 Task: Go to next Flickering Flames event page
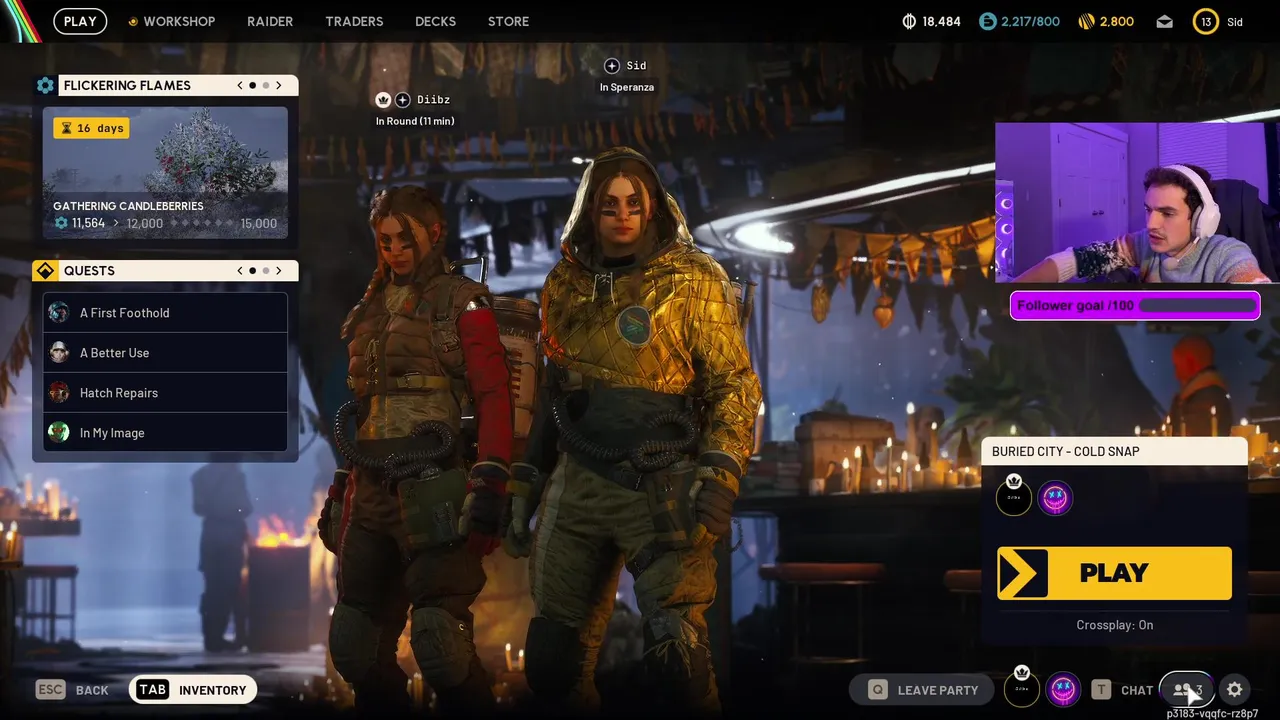279,85
